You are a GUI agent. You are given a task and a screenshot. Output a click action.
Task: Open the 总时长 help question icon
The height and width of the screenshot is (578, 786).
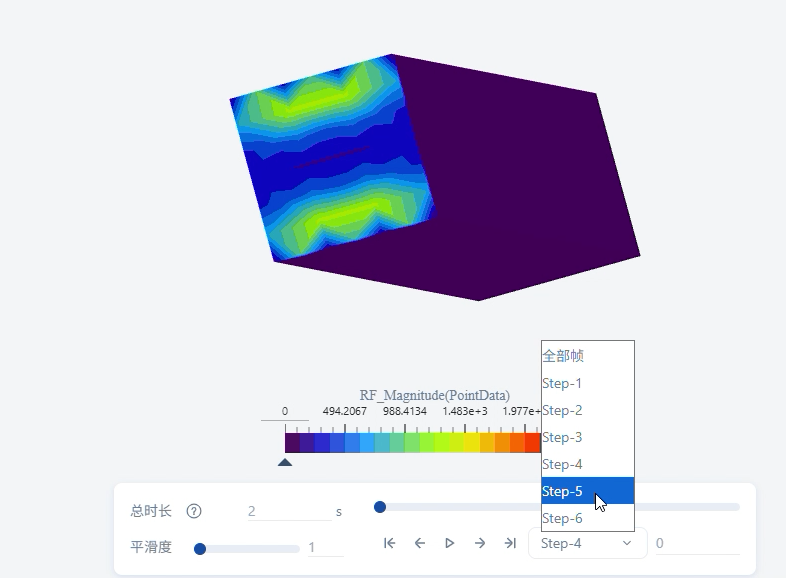pyautogui.click(x=194, y=511)
